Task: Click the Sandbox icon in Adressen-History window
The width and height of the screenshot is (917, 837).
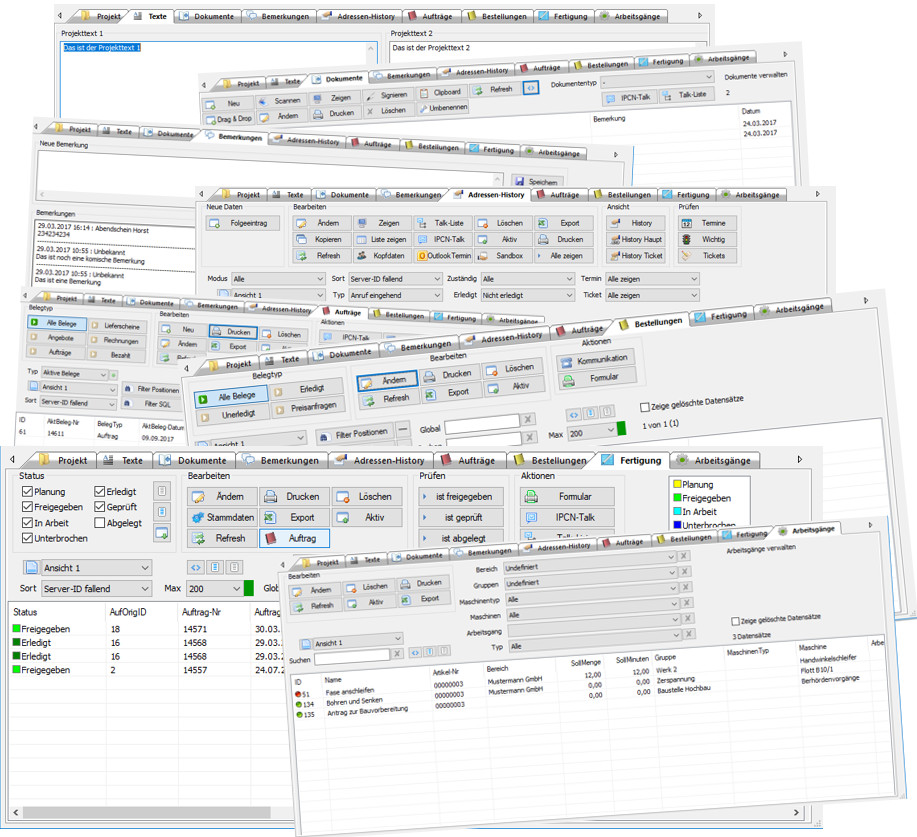Action: pyautogui.click(x=482, y=256)
